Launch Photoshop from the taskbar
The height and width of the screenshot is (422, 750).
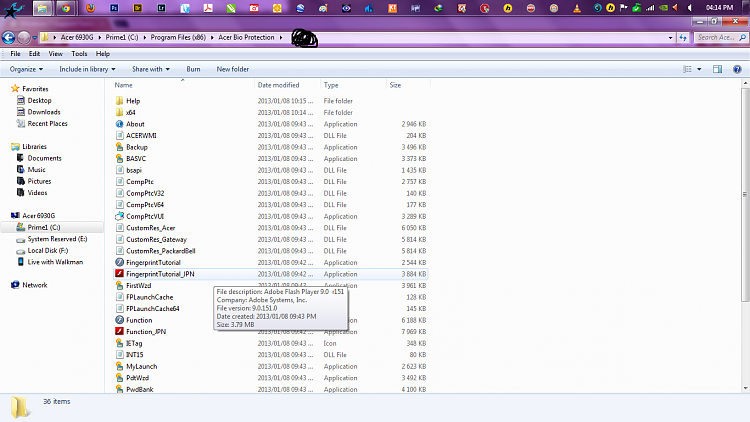coord(114,8)
